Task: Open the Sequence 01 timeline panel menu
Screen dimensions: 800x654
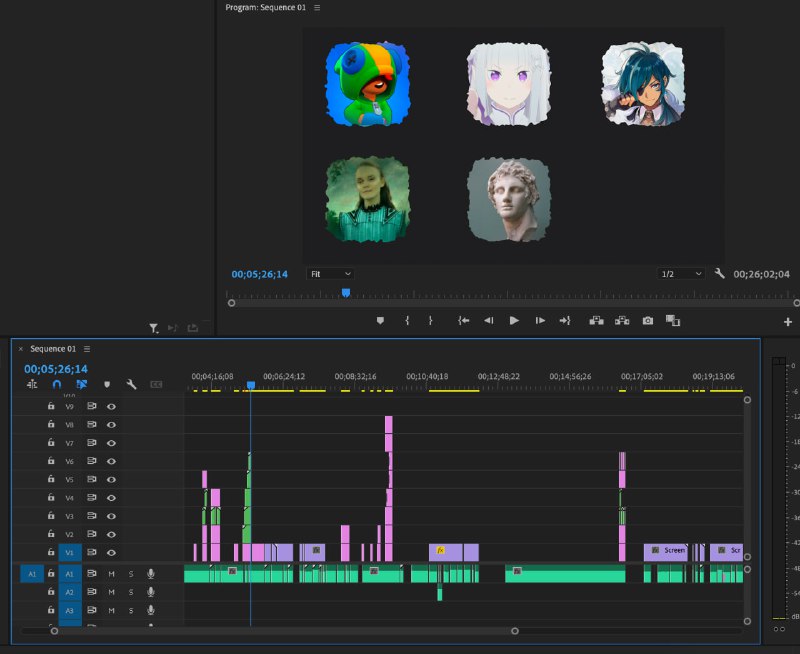Action: click(87, 349)
